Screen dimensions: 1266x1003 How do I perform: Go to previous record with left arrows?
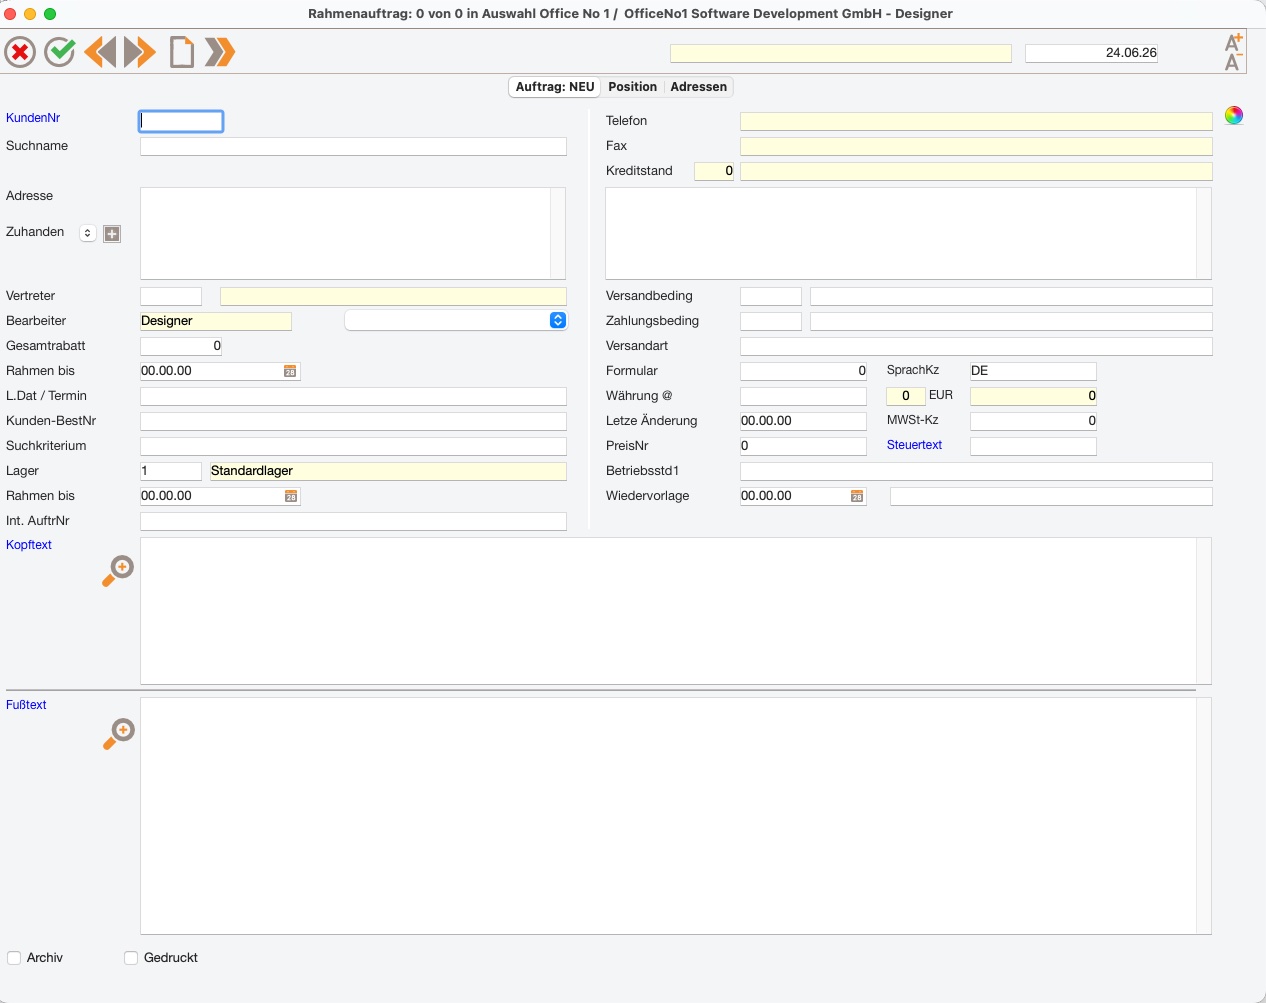[x=100, y=52]
